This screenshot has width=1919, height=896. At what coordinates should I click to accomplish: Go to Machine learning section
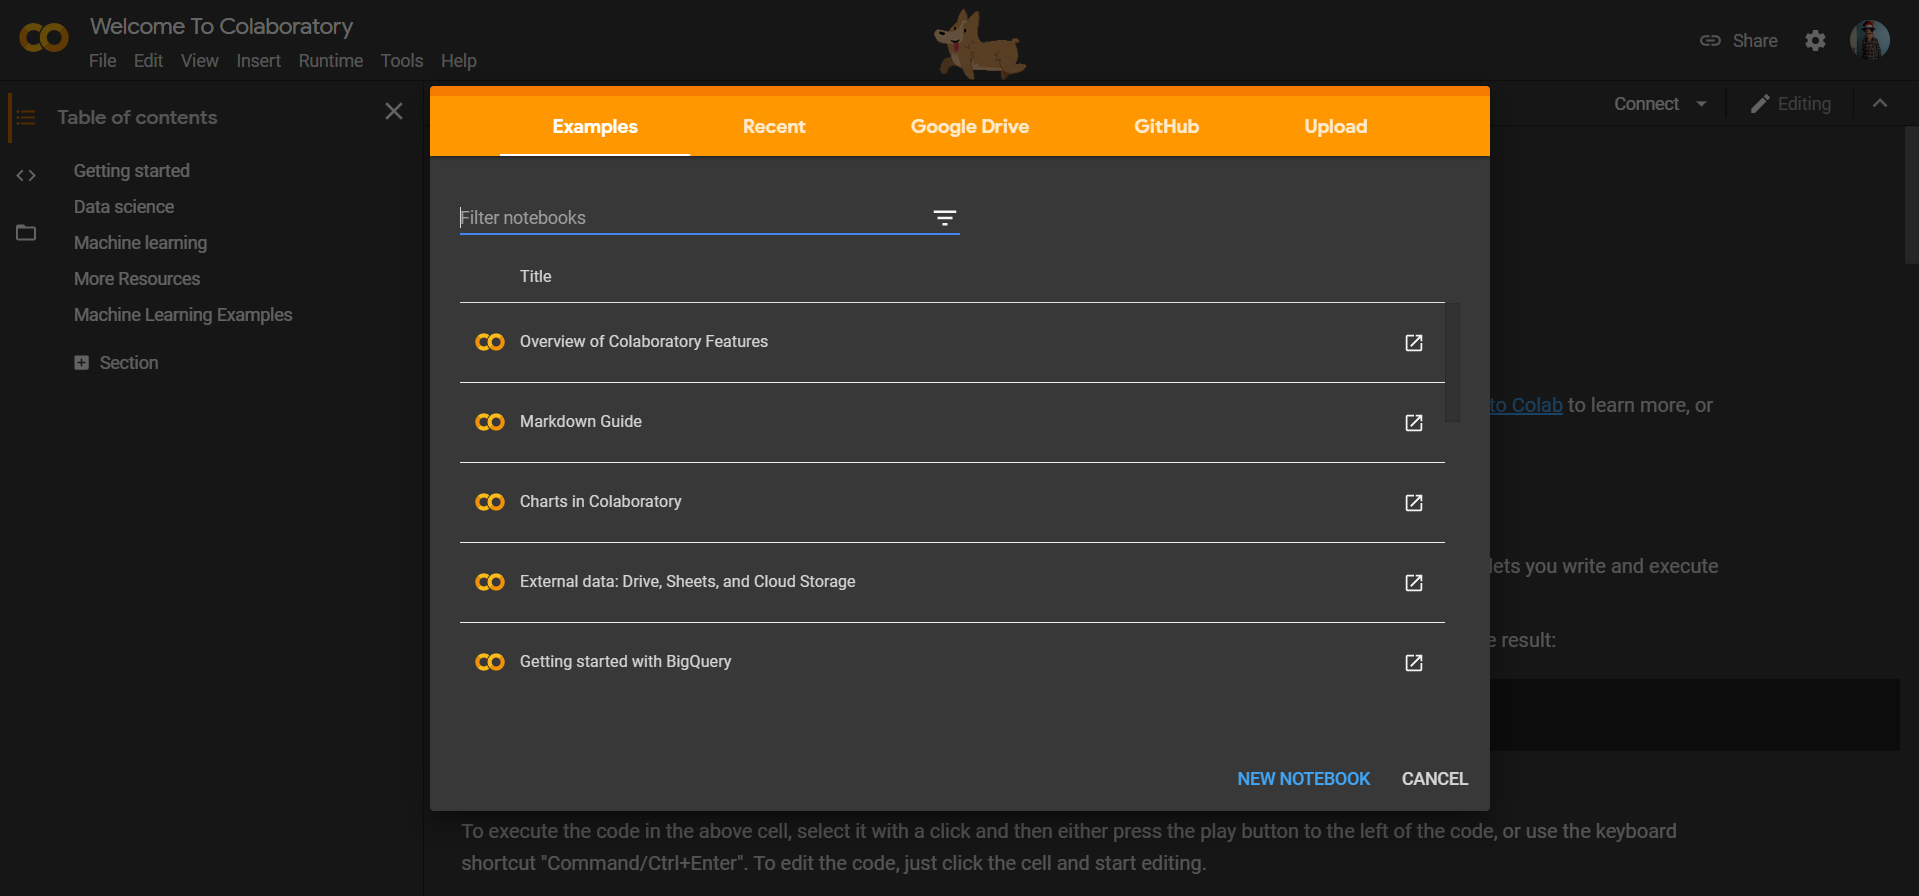pos(140,243)
